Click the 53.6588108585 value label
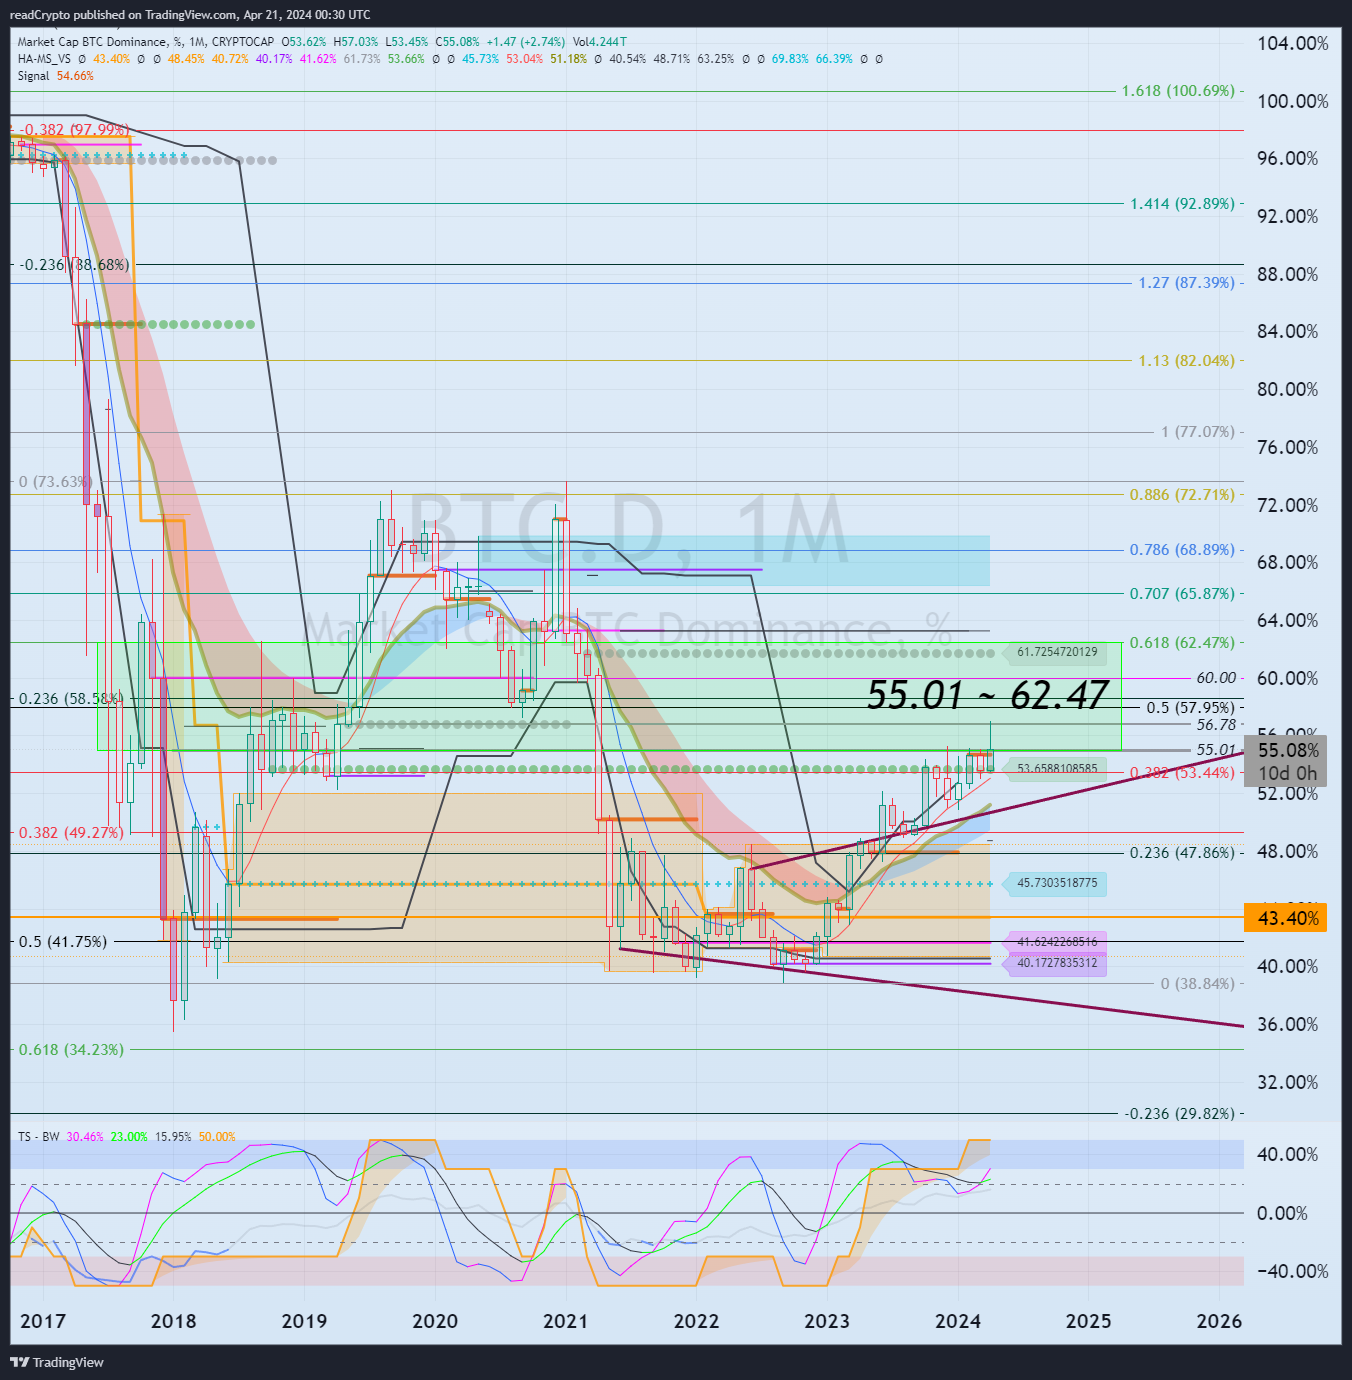This screenshot has width=1352, height=1380. click(x=1057, y=769)
